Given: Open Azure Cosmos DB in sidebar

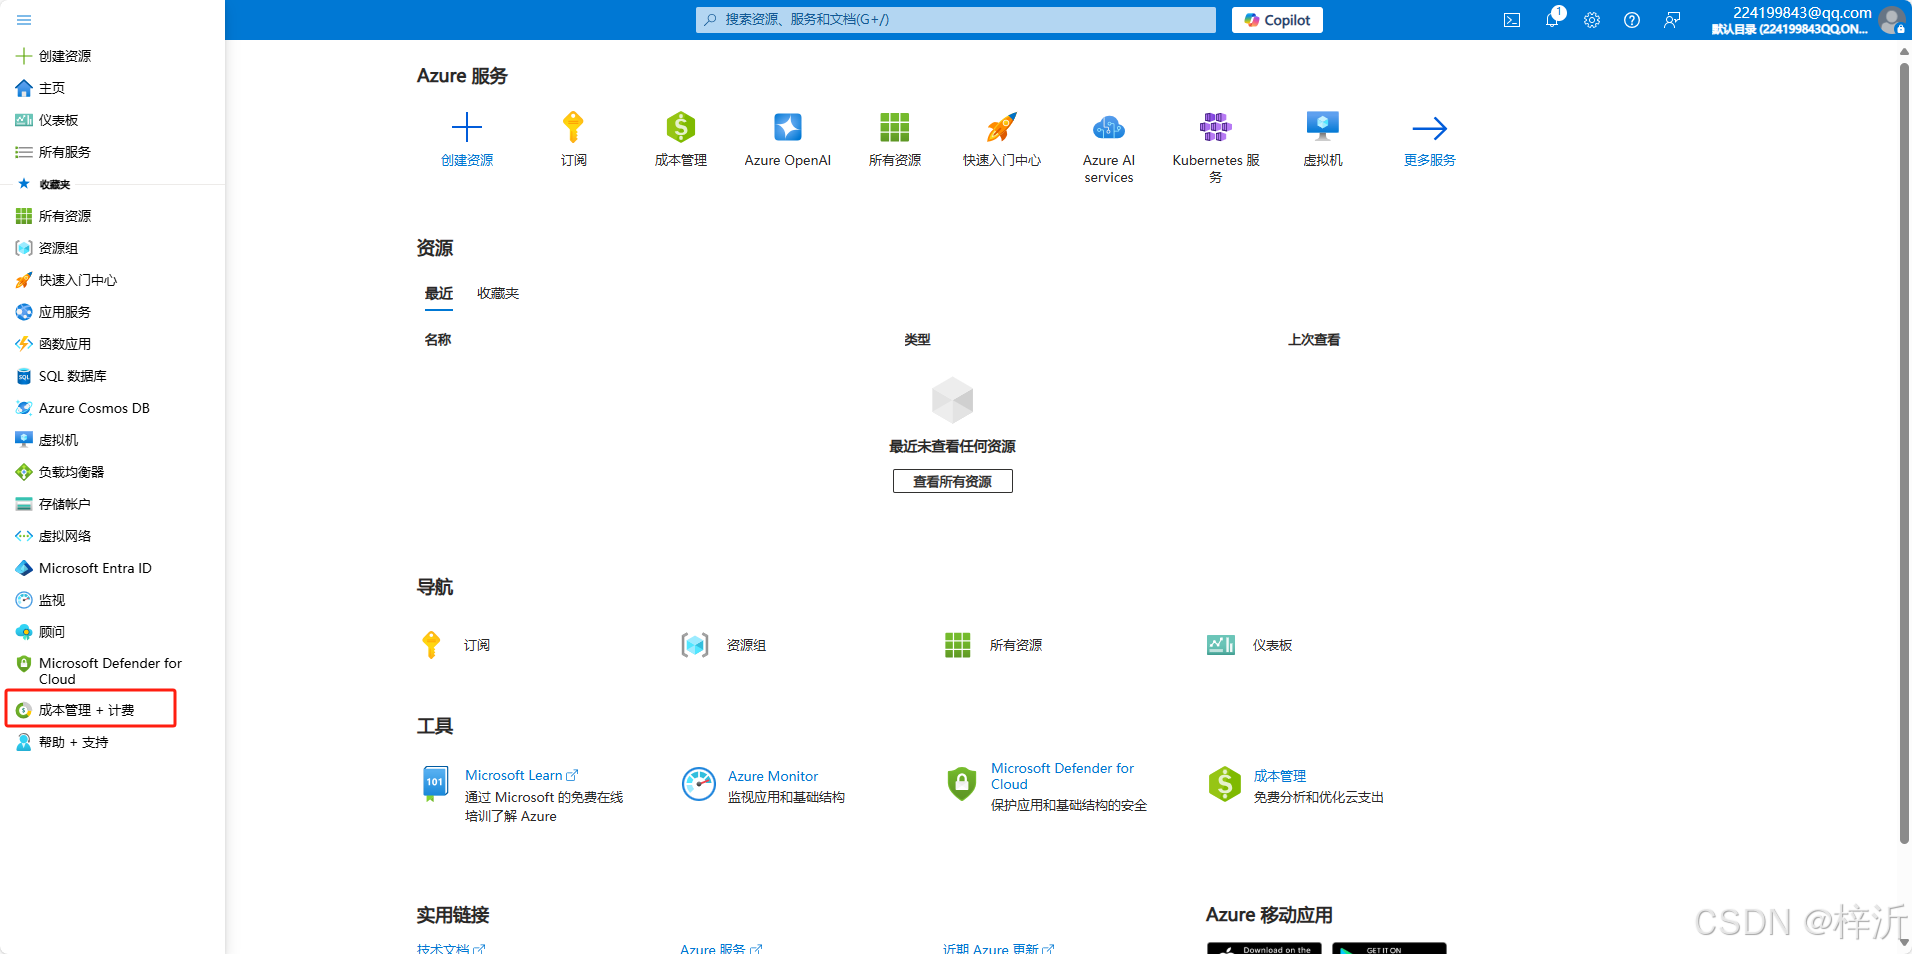Looking at the screenshot, I should (x=94, y=408).
